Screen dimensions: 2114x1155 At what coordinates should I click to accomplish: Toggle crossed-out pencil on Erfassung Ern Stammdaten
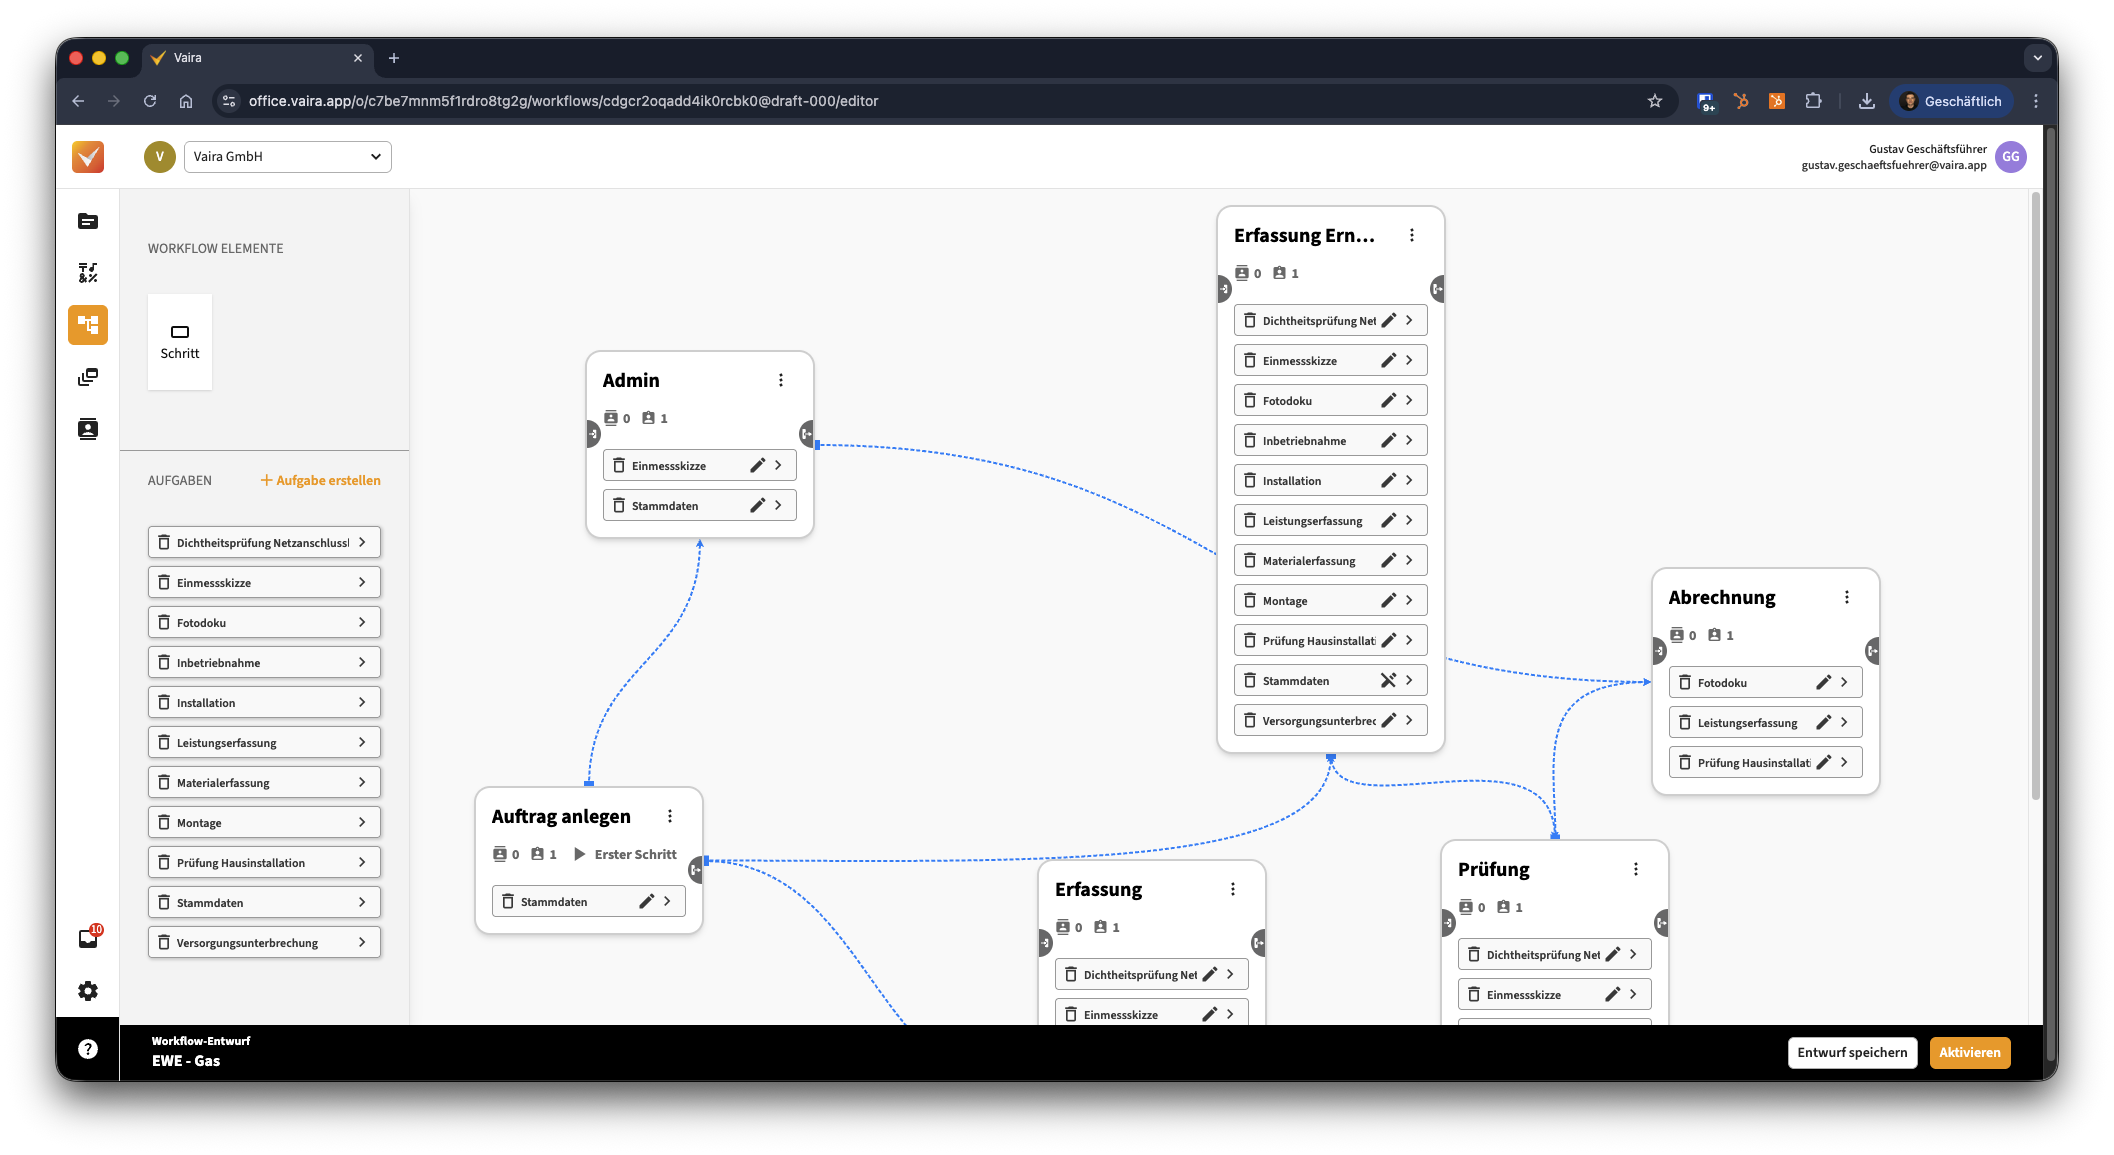[1388, 680]
